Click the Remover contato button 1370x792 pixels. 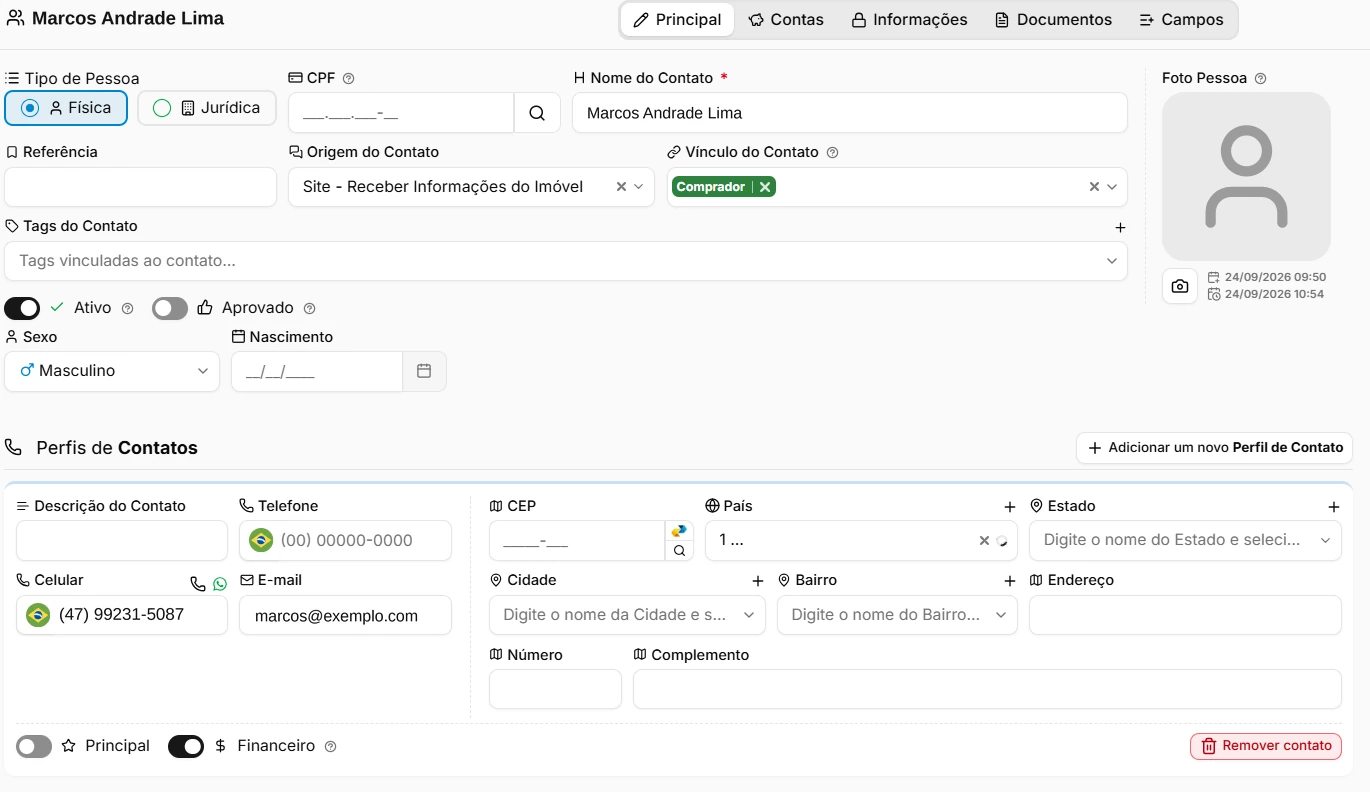pyautogui.click(x=1266, y=746)
